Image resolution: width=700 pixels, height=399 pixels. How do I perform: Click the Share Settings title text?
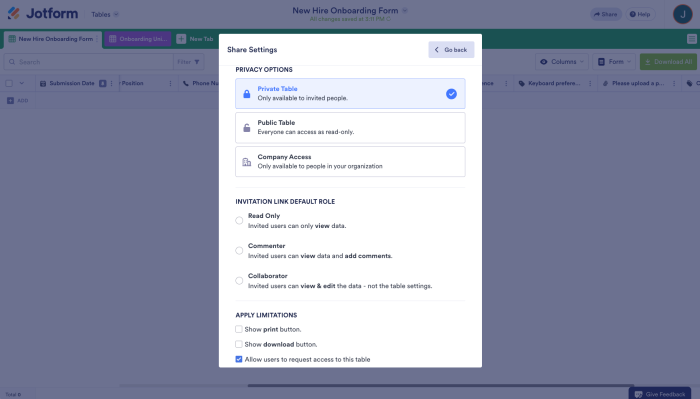click(x=252, y=50)
